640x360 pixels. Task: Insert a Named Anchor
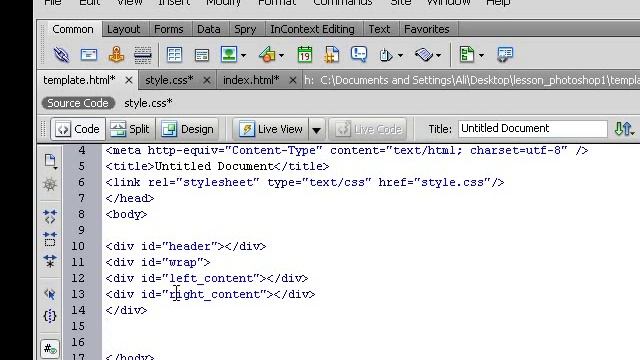click(116, 55)
